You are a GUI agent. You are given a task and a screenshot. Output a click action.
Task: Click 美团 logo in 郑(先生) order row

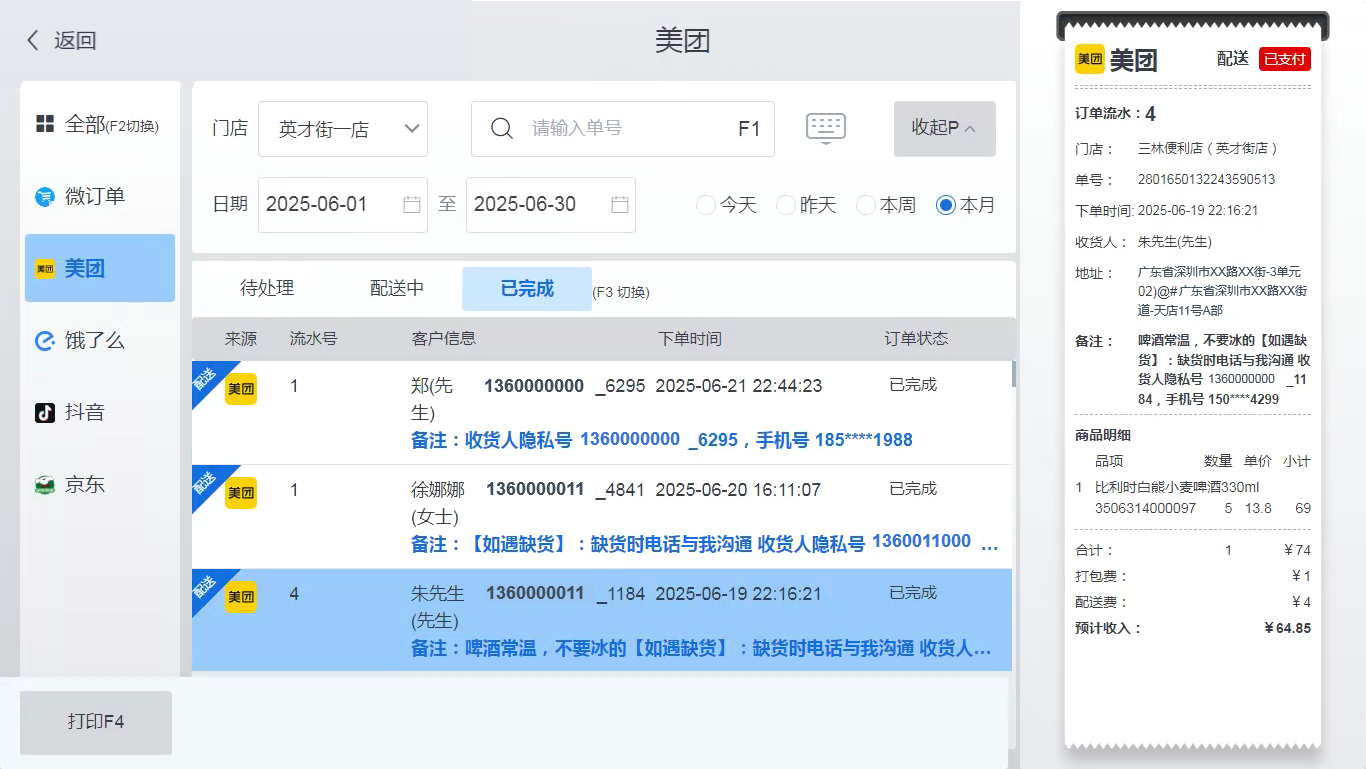pos(241,389)
